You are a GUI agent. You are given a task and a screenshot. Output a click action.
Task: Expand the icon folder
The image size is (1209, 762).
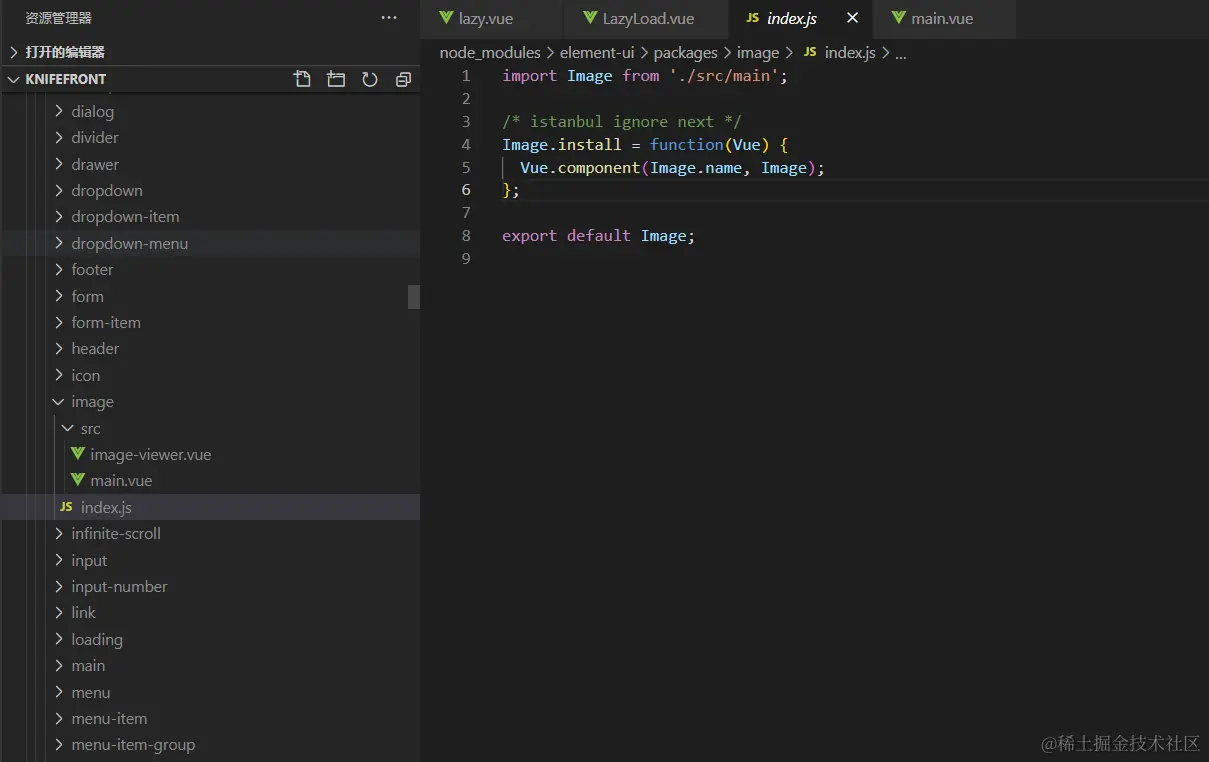click(x=210, y=375)
